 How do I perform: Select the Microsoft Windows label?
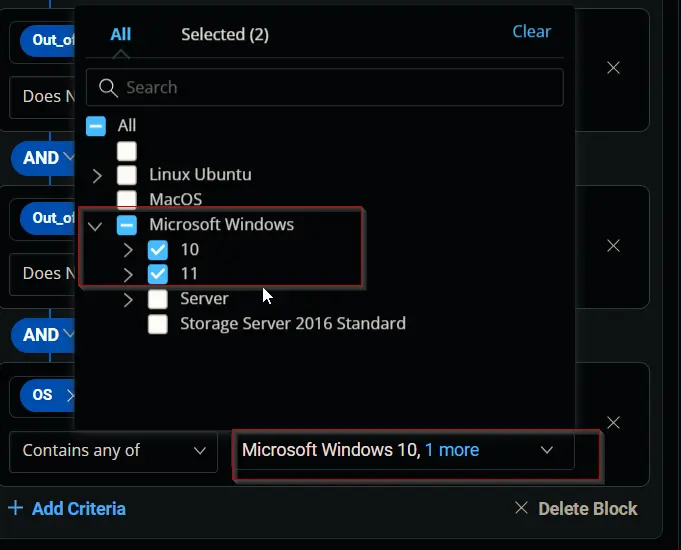[x=221, y=225]
